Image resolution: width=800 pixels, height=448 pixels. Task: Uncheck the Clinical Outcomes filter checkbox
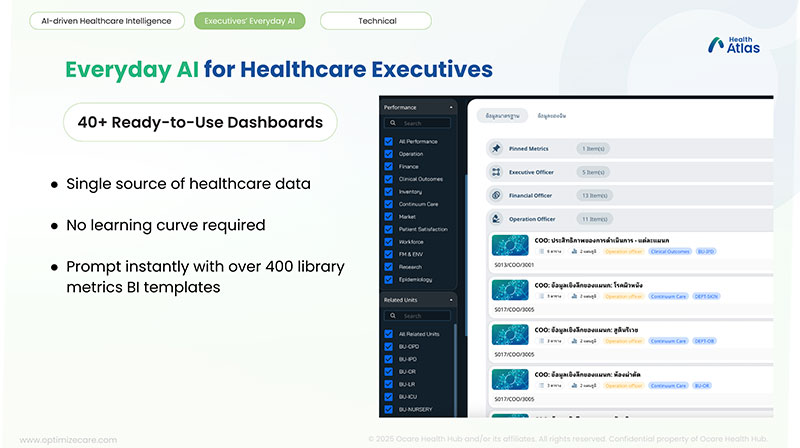tap(389, 179)
